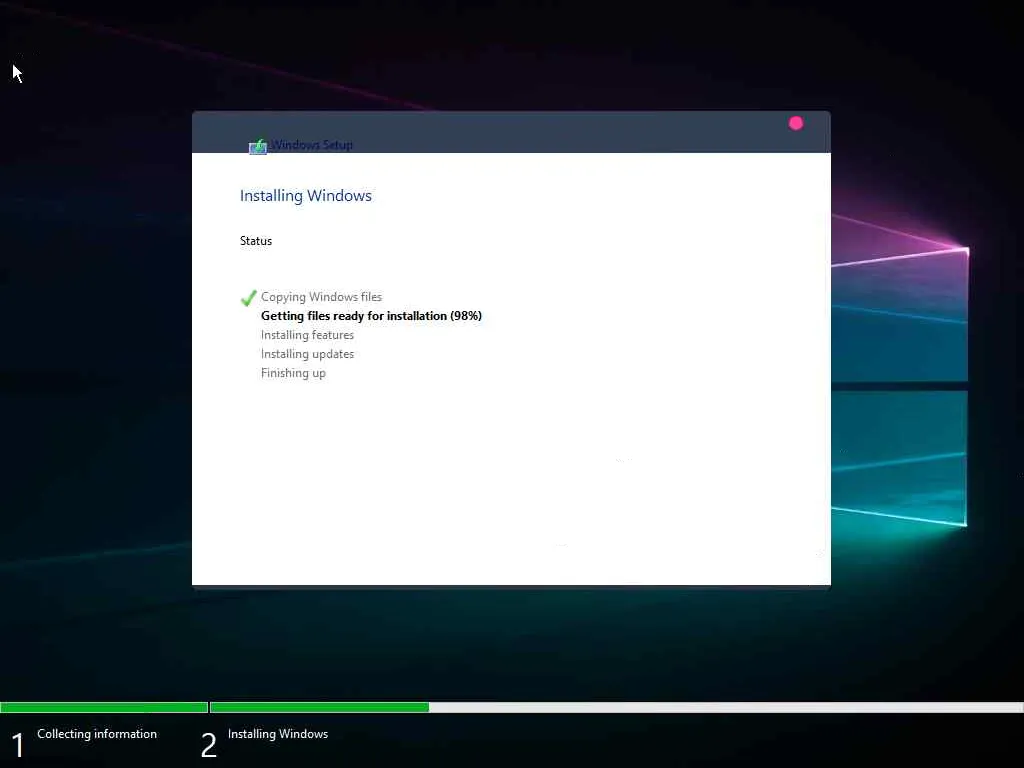Viewport: 1024px width, 768px height.
Task: Click the Collecting information progress bar segment
Action: coord(104,707)
